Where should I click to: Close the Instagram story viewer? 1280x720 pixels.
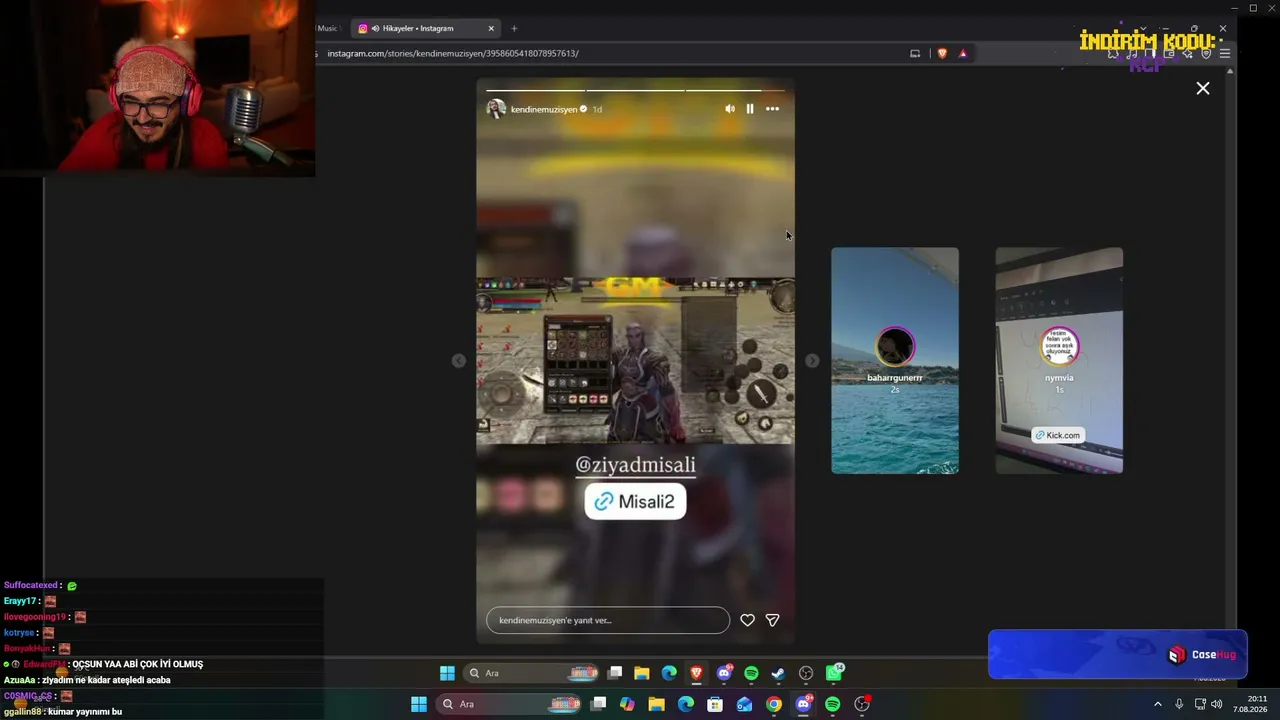1203,88
